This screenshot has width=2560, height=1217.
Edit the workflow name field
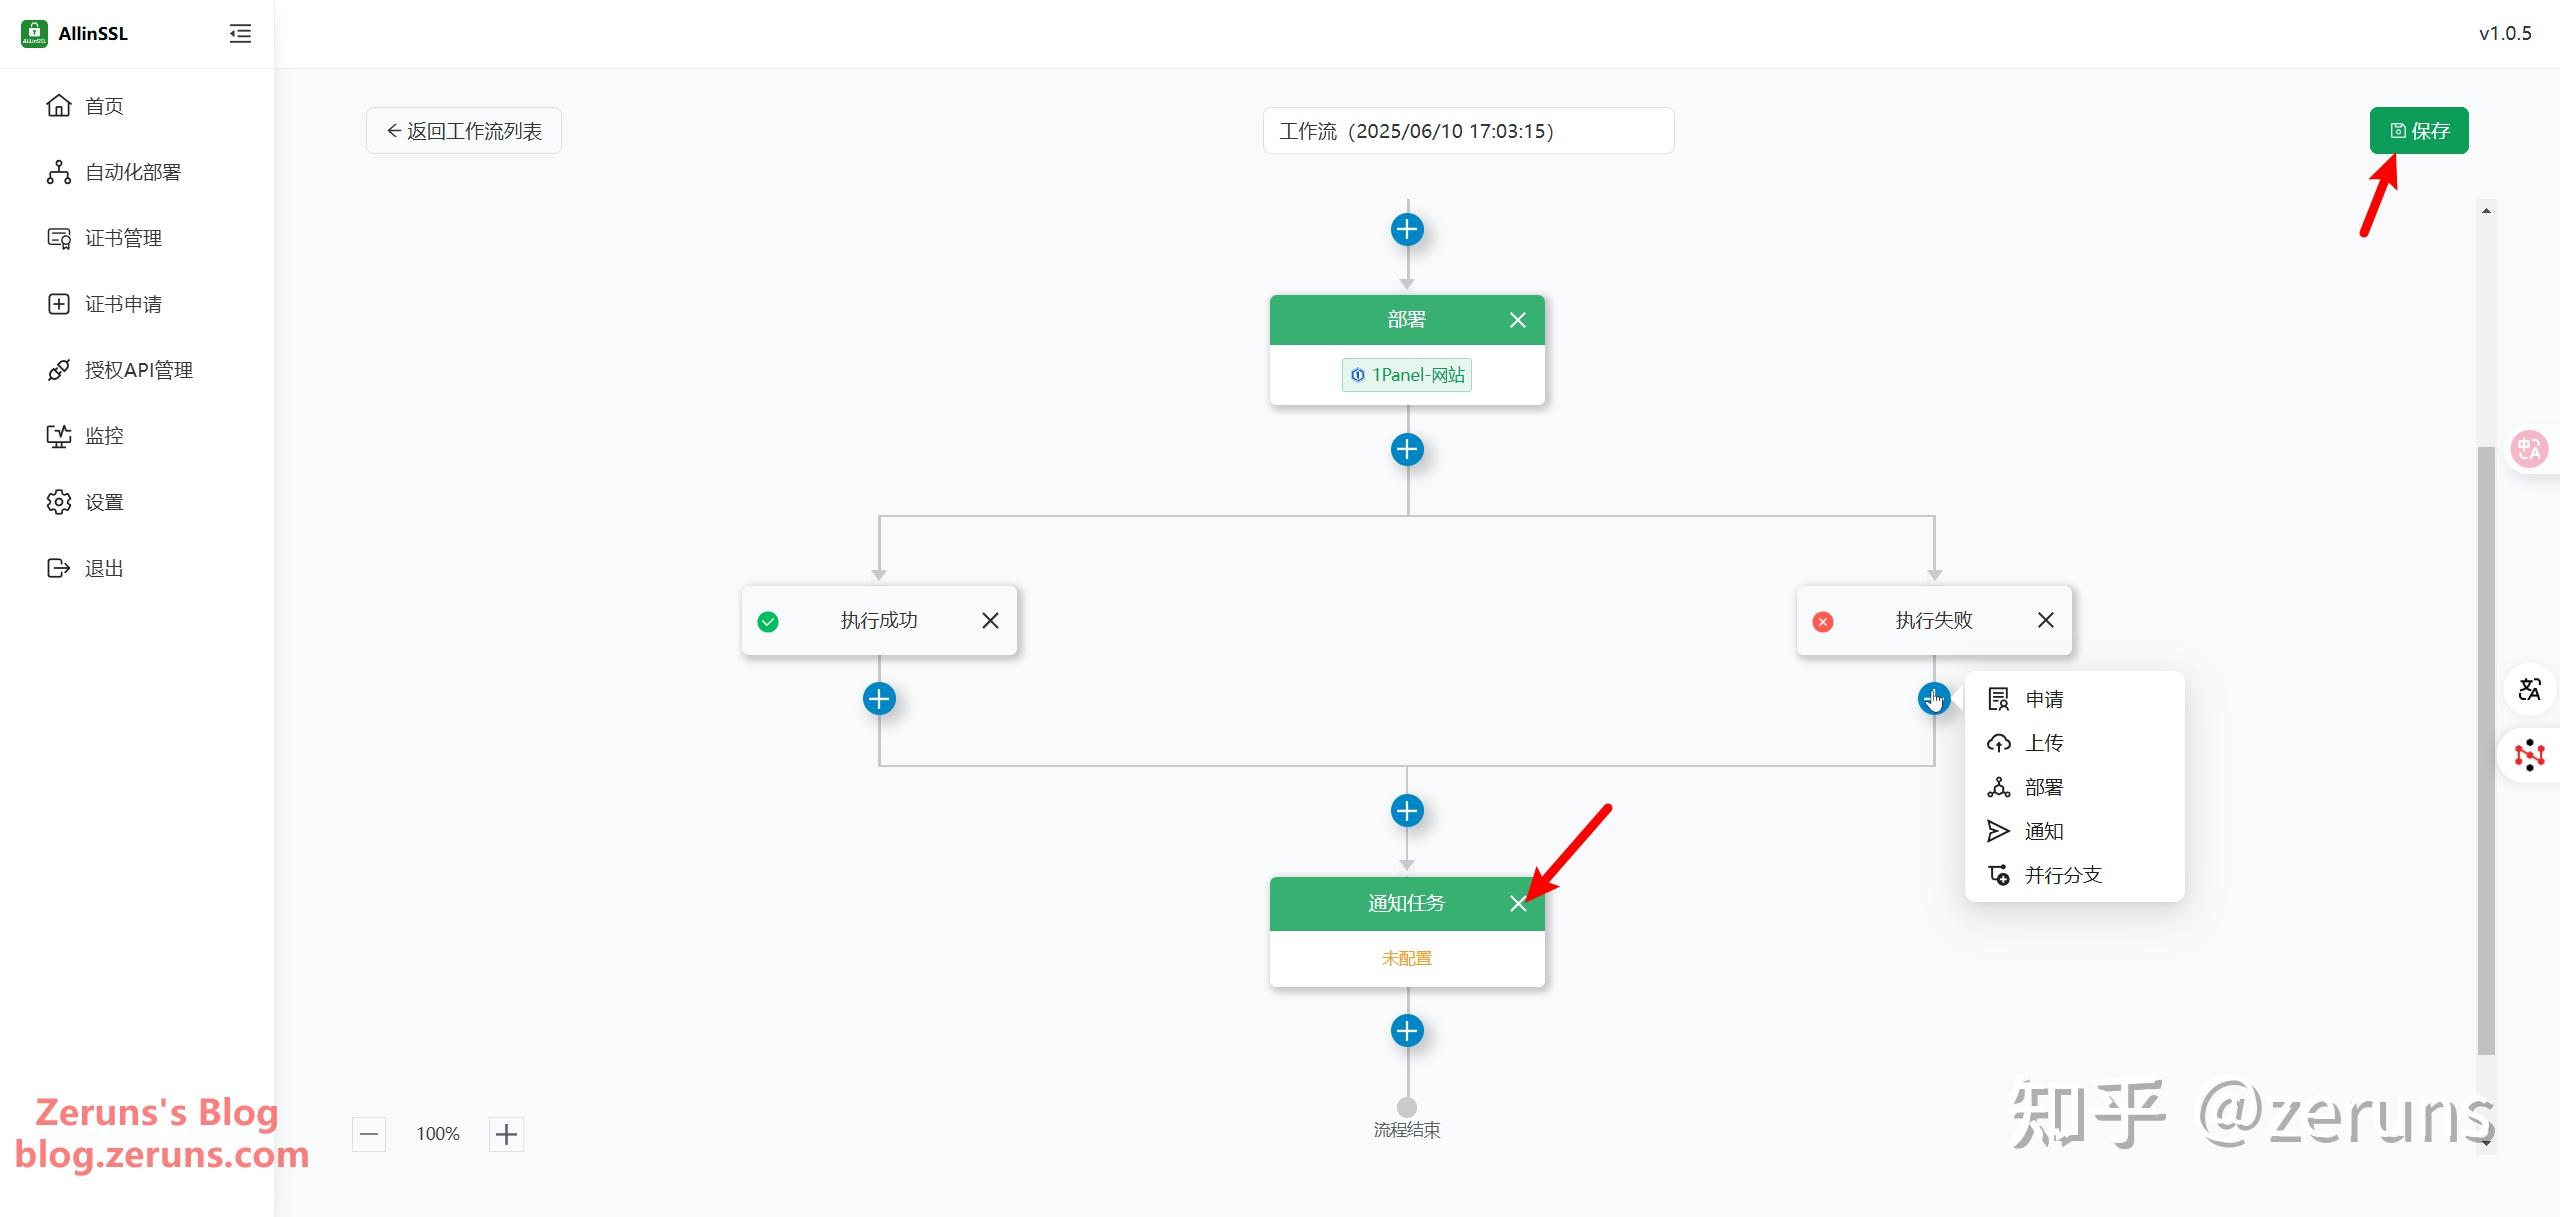coord(1467,131)
